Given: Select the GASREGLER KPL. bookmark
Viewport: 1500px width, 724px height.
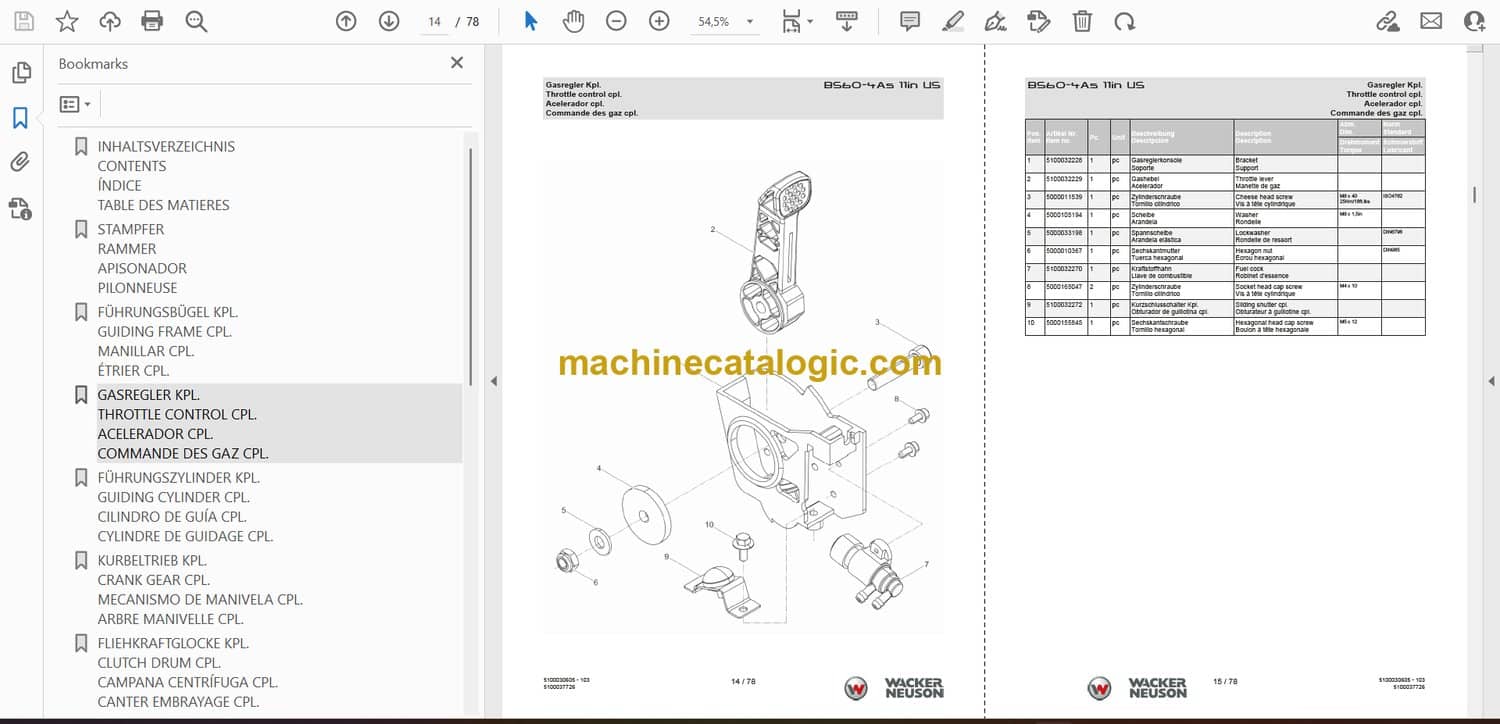Looking at the screenshot, I should coord(148,395).
